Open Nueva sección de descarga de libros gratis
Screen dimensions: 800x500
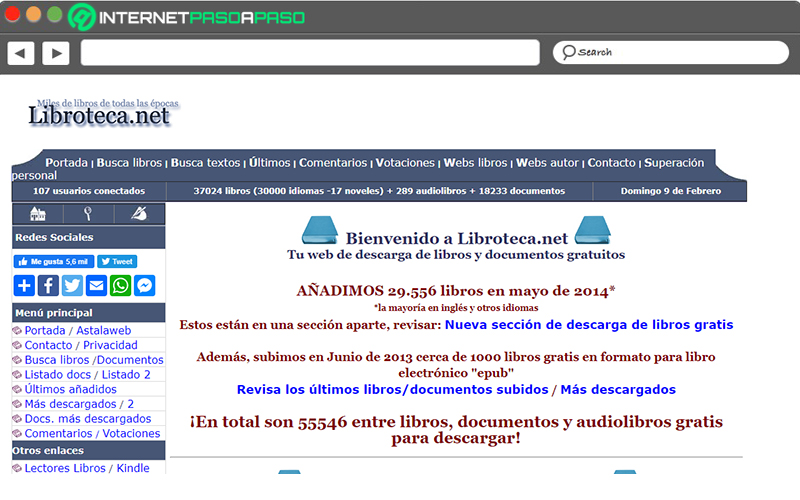point(589,325)
